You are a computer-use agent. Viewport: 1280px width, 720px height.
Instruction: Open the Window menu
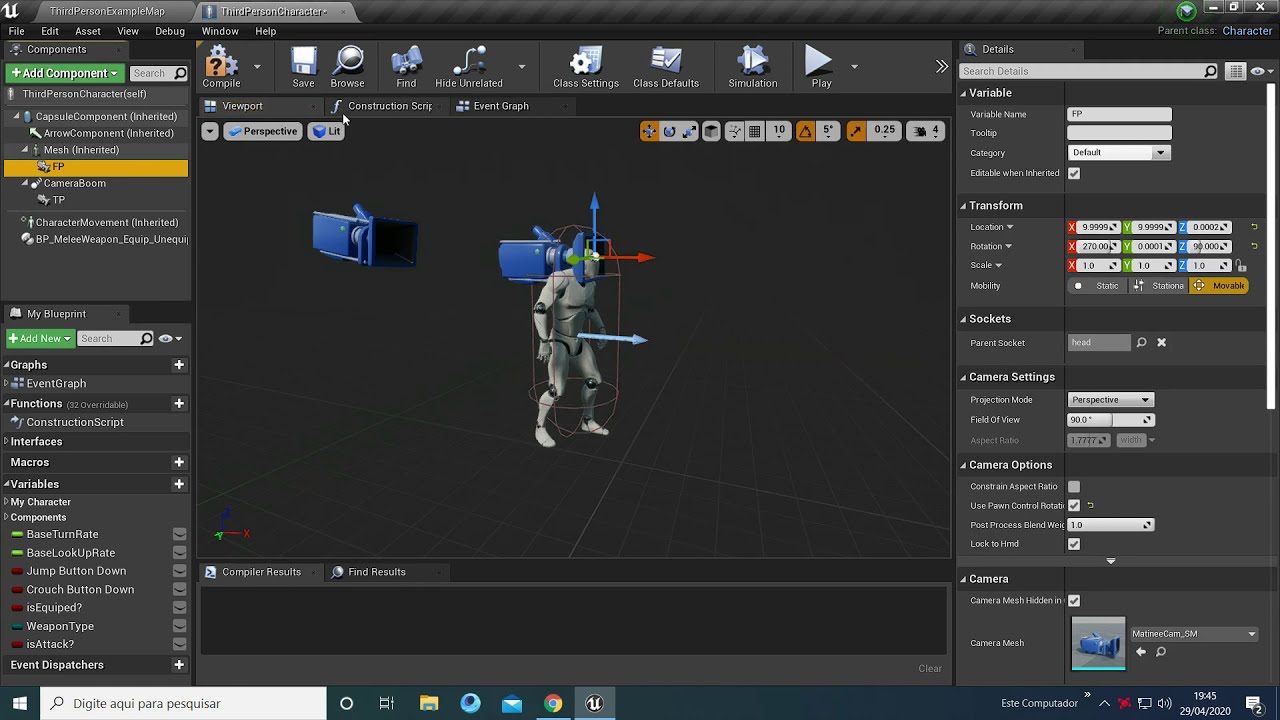(x=220, y=31)
